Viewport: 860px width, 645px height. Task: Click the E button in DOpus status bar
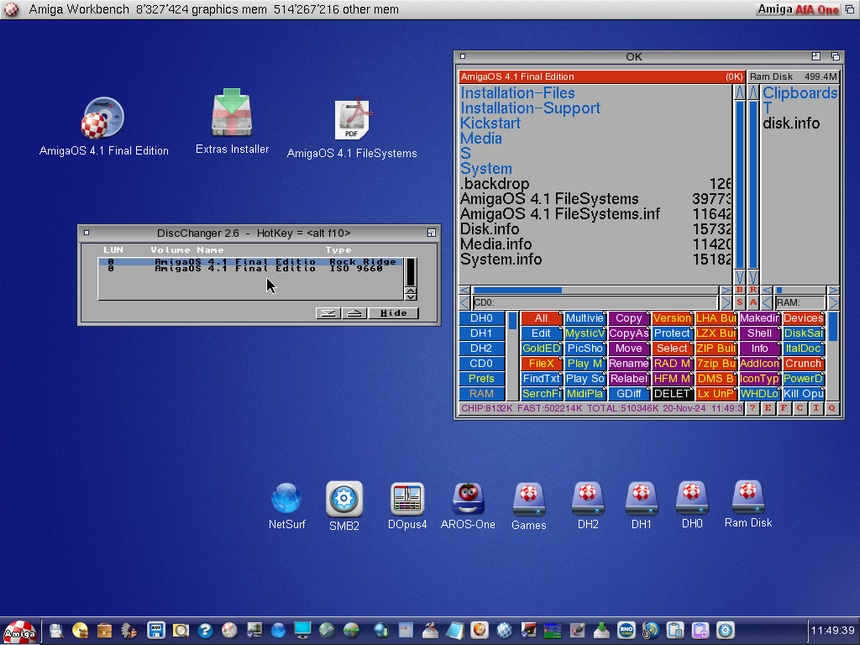(768, 408)
